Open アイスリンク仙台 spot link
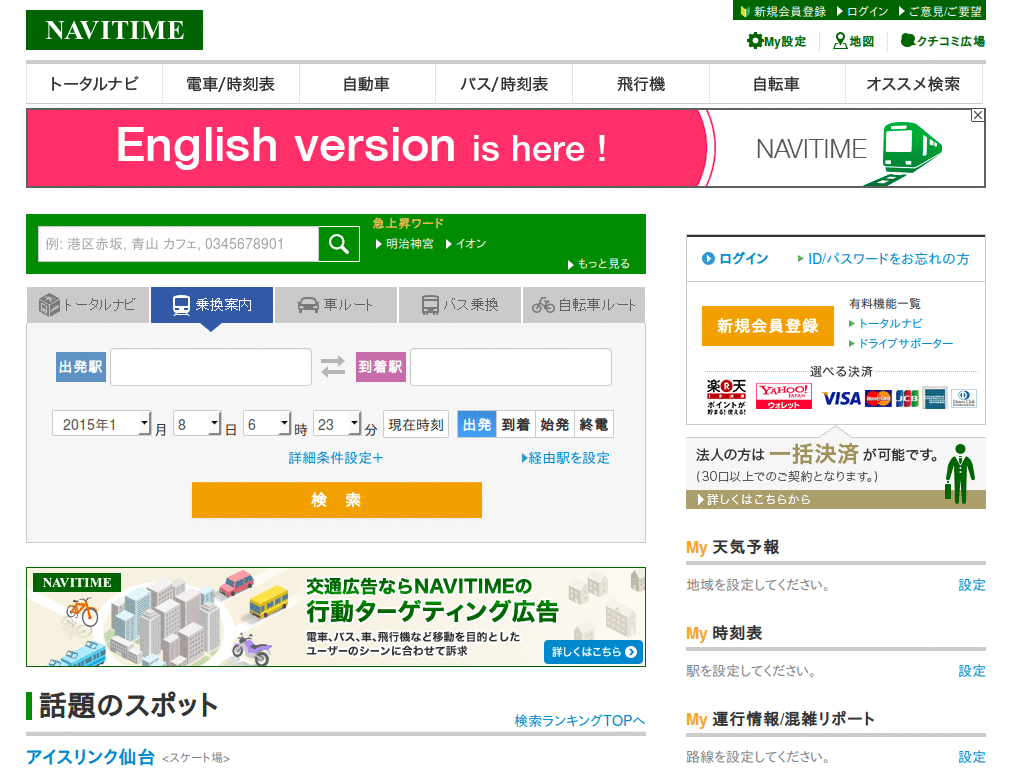The height and width of the screenshot is (768, 1024). [90, 756]
